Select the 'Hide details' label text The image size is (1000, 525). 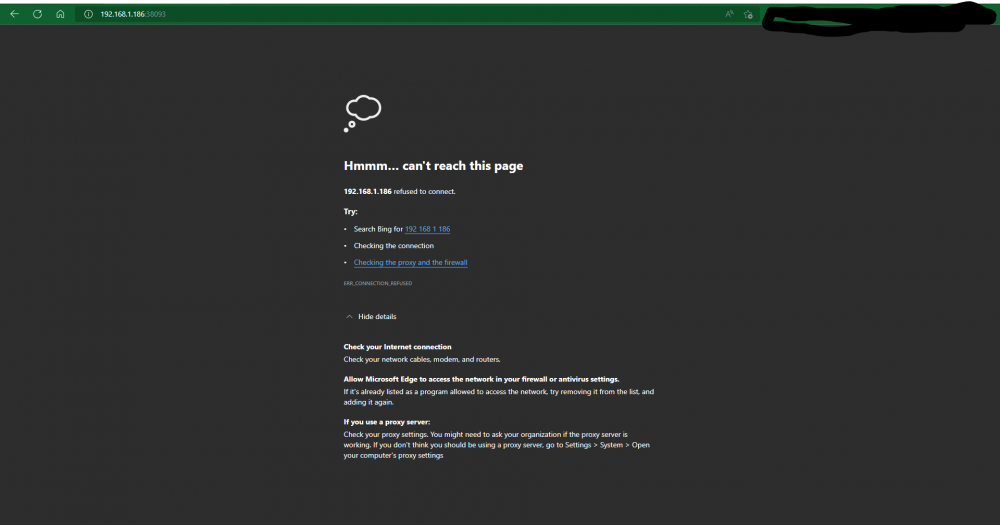coord(377,316)
